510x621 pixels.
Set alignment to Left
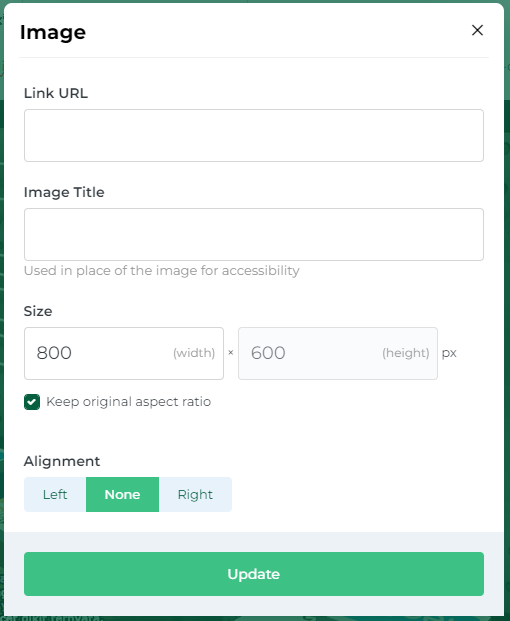(55, 494)
